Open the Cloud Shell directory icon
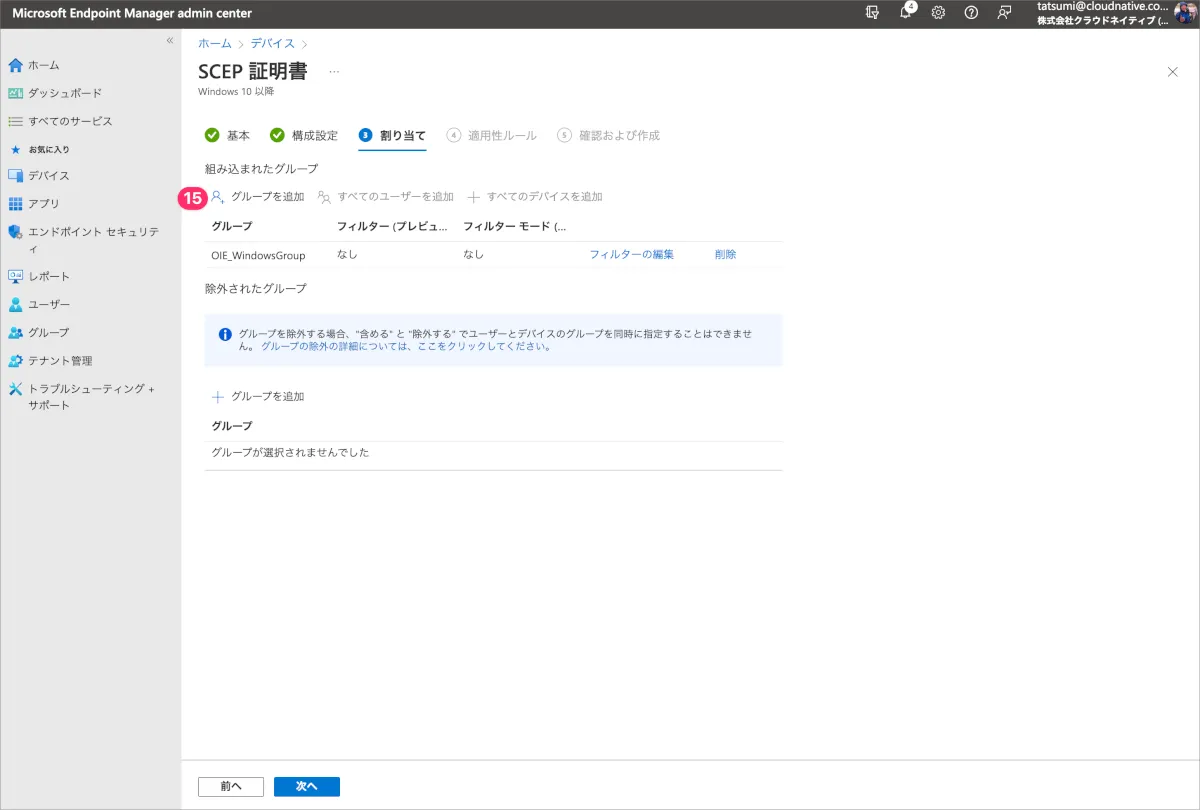 click(x=873, y=13)
